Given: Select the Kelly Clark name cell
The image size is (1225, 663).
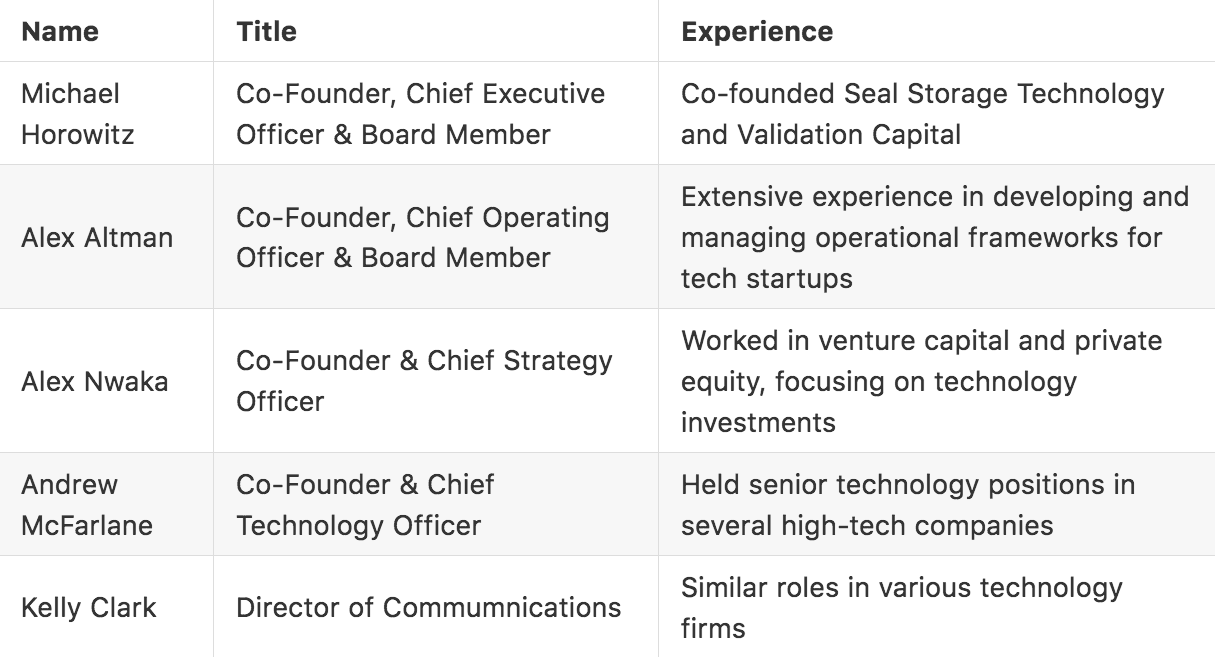Looking at the screenshot, I should tap(89, 608).
